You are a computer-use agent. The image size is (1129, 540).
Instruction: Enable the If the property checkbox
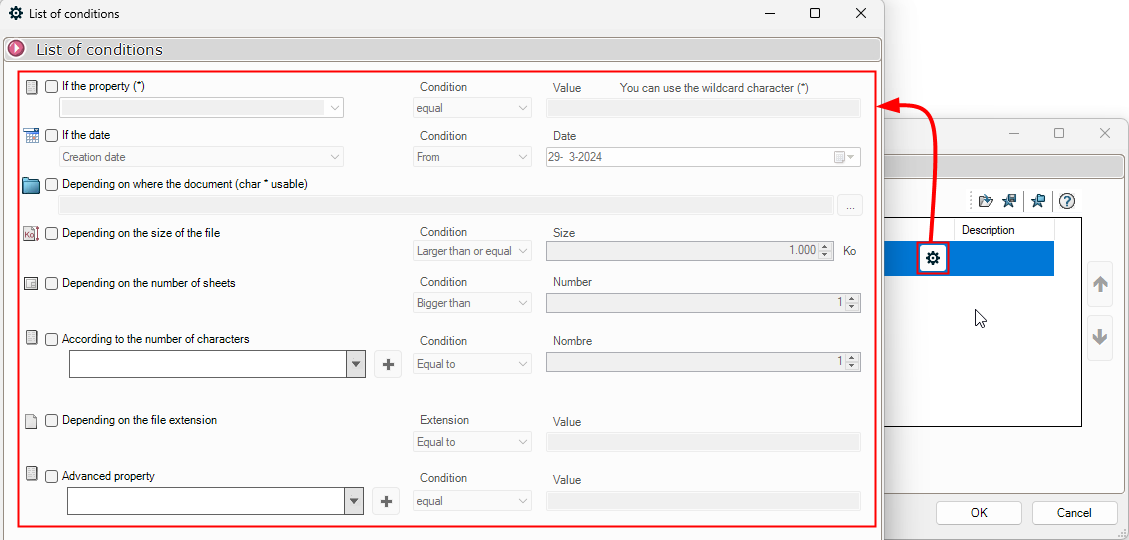point(51,86)
